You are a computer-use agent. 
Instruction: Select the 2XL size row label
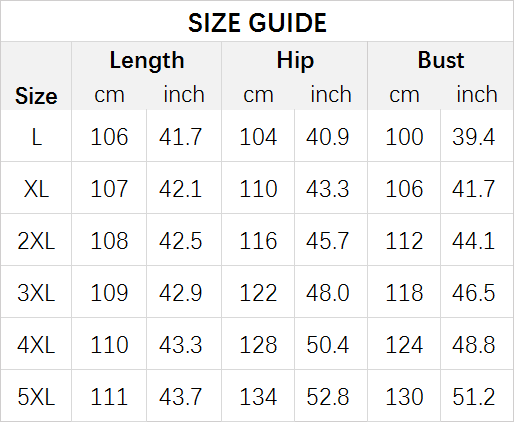coord(36,241)
